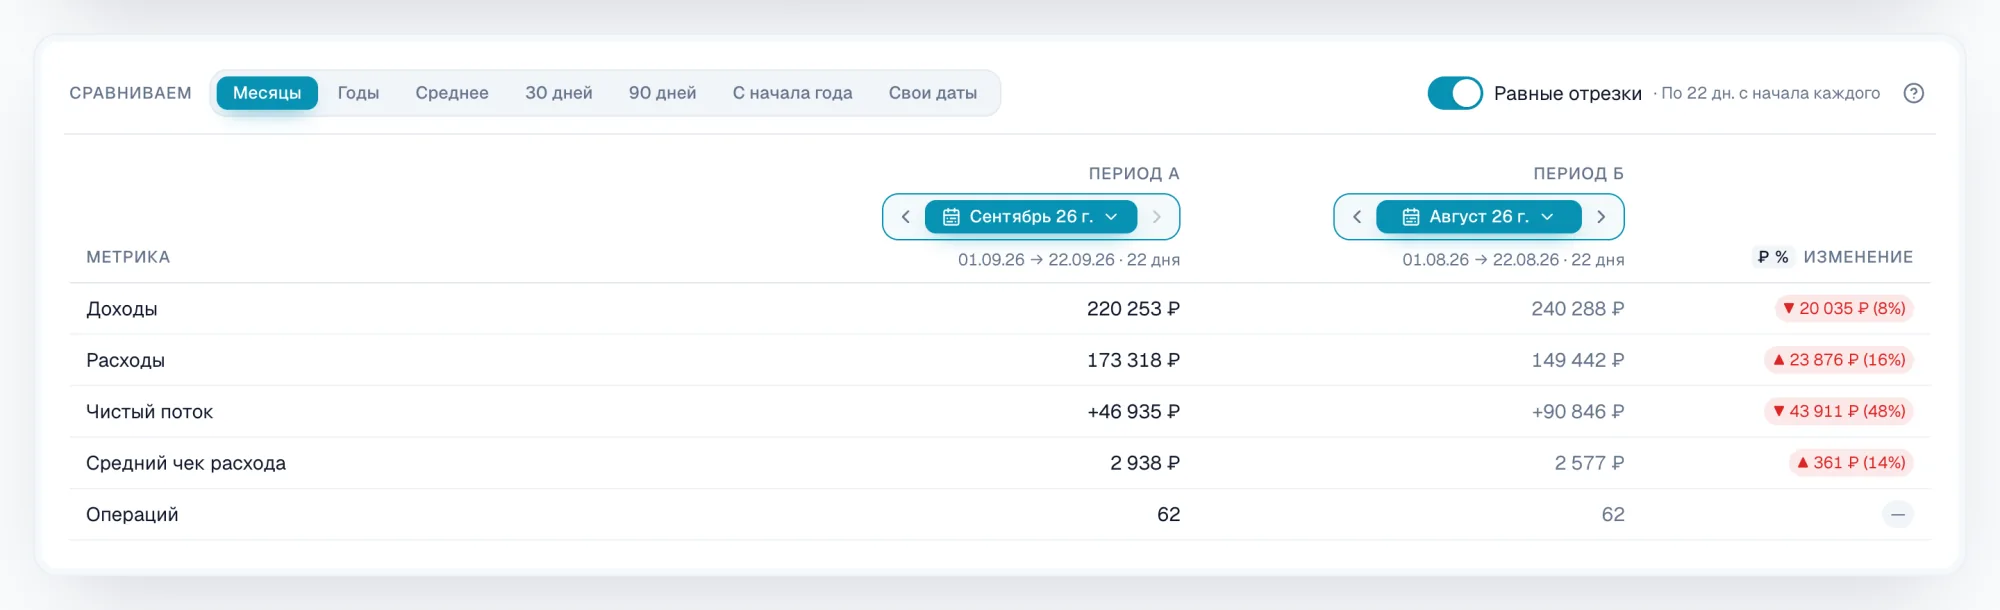Select the Операций row label
Image resolution: width=2000 pixels, height=610 pixels.
point(132,515)
